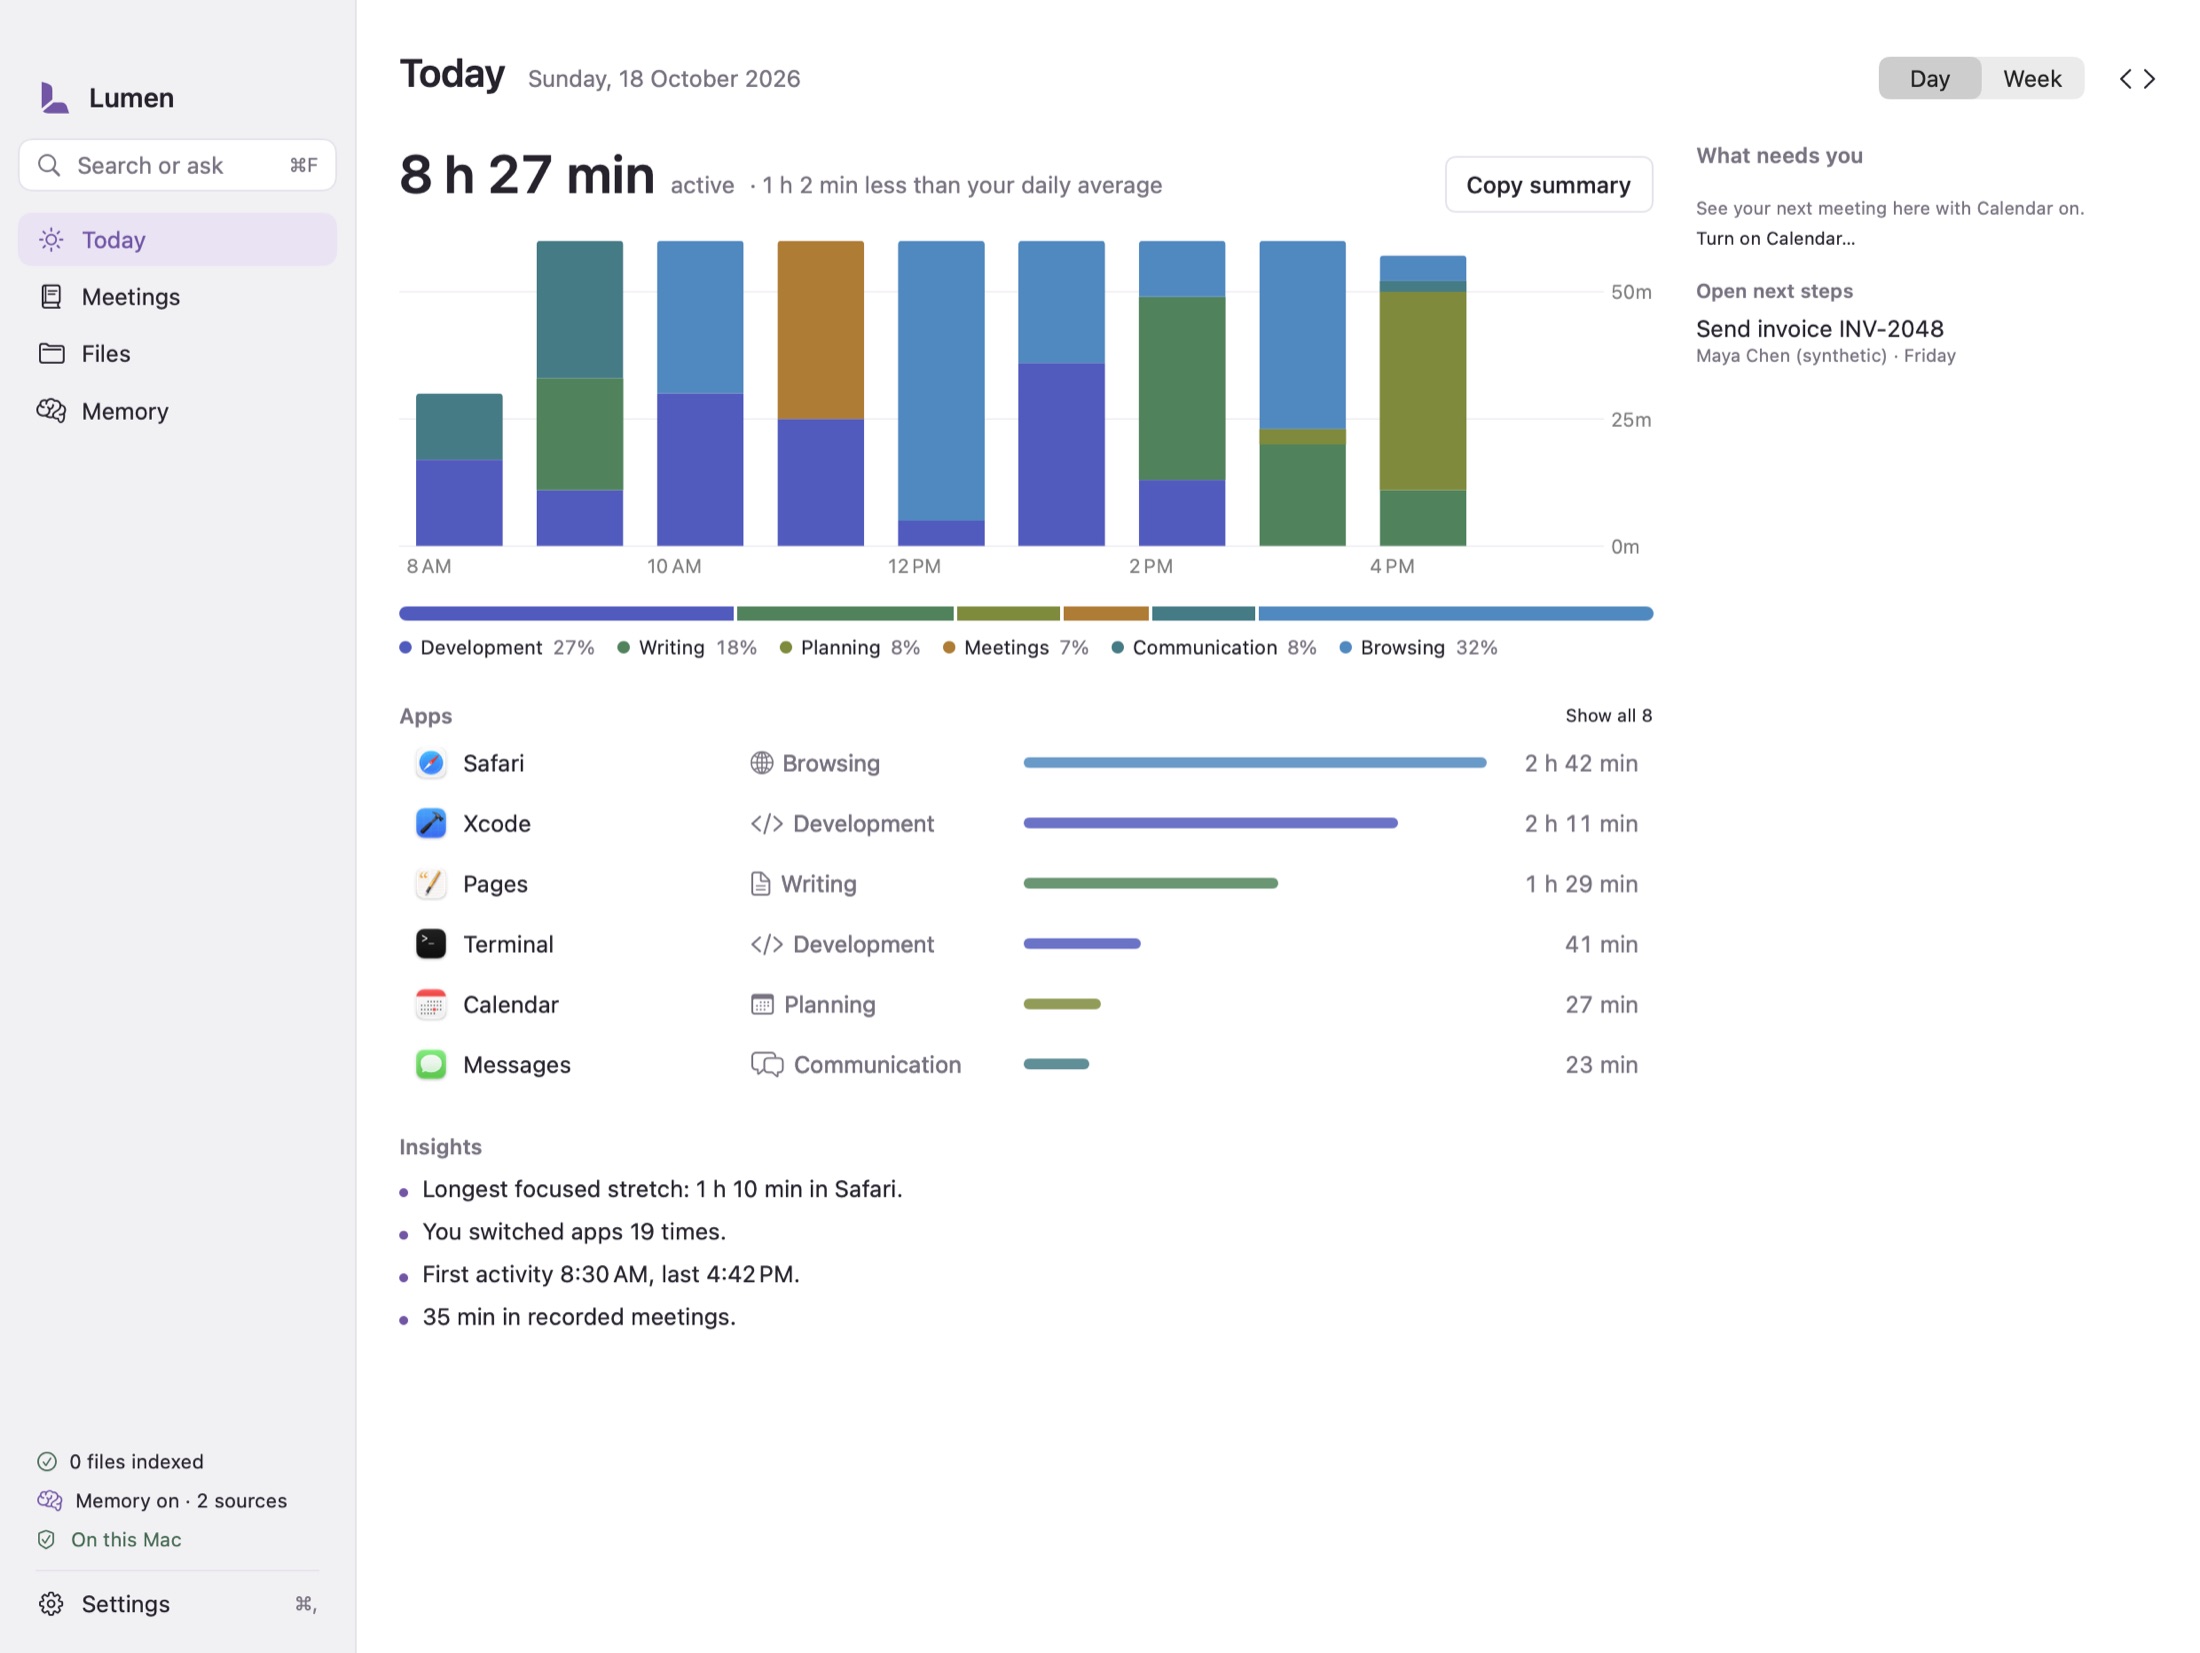The image size is (2200, 1653).
Task: Click the Memory on status brain icon
Action: pos(50,1500)
